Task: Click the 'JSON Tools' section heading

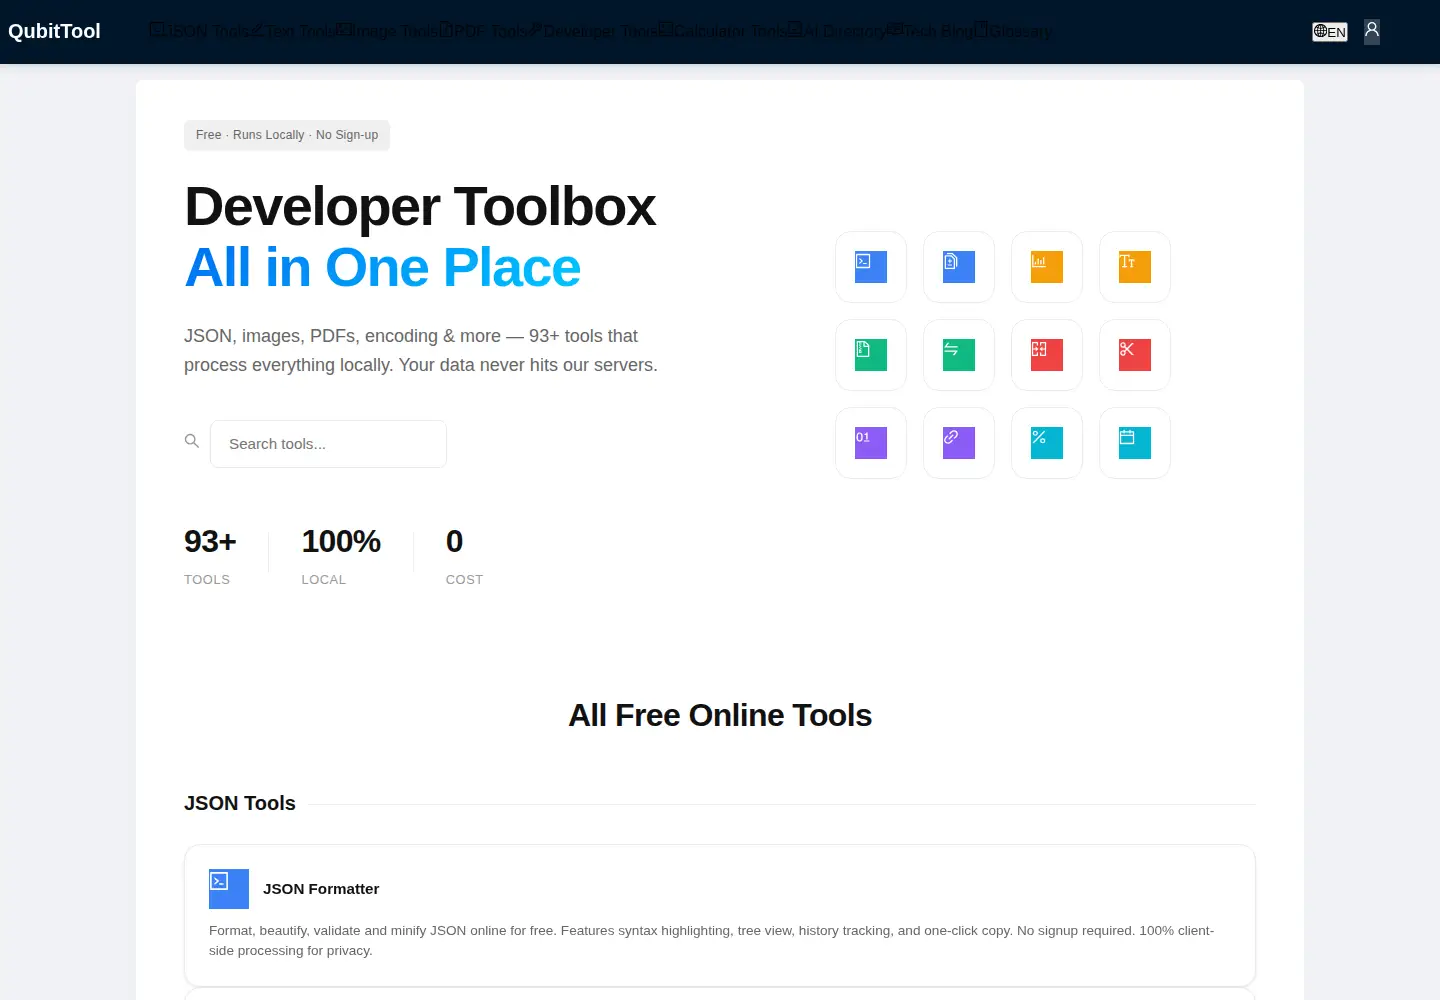Action: coord(240,803)
